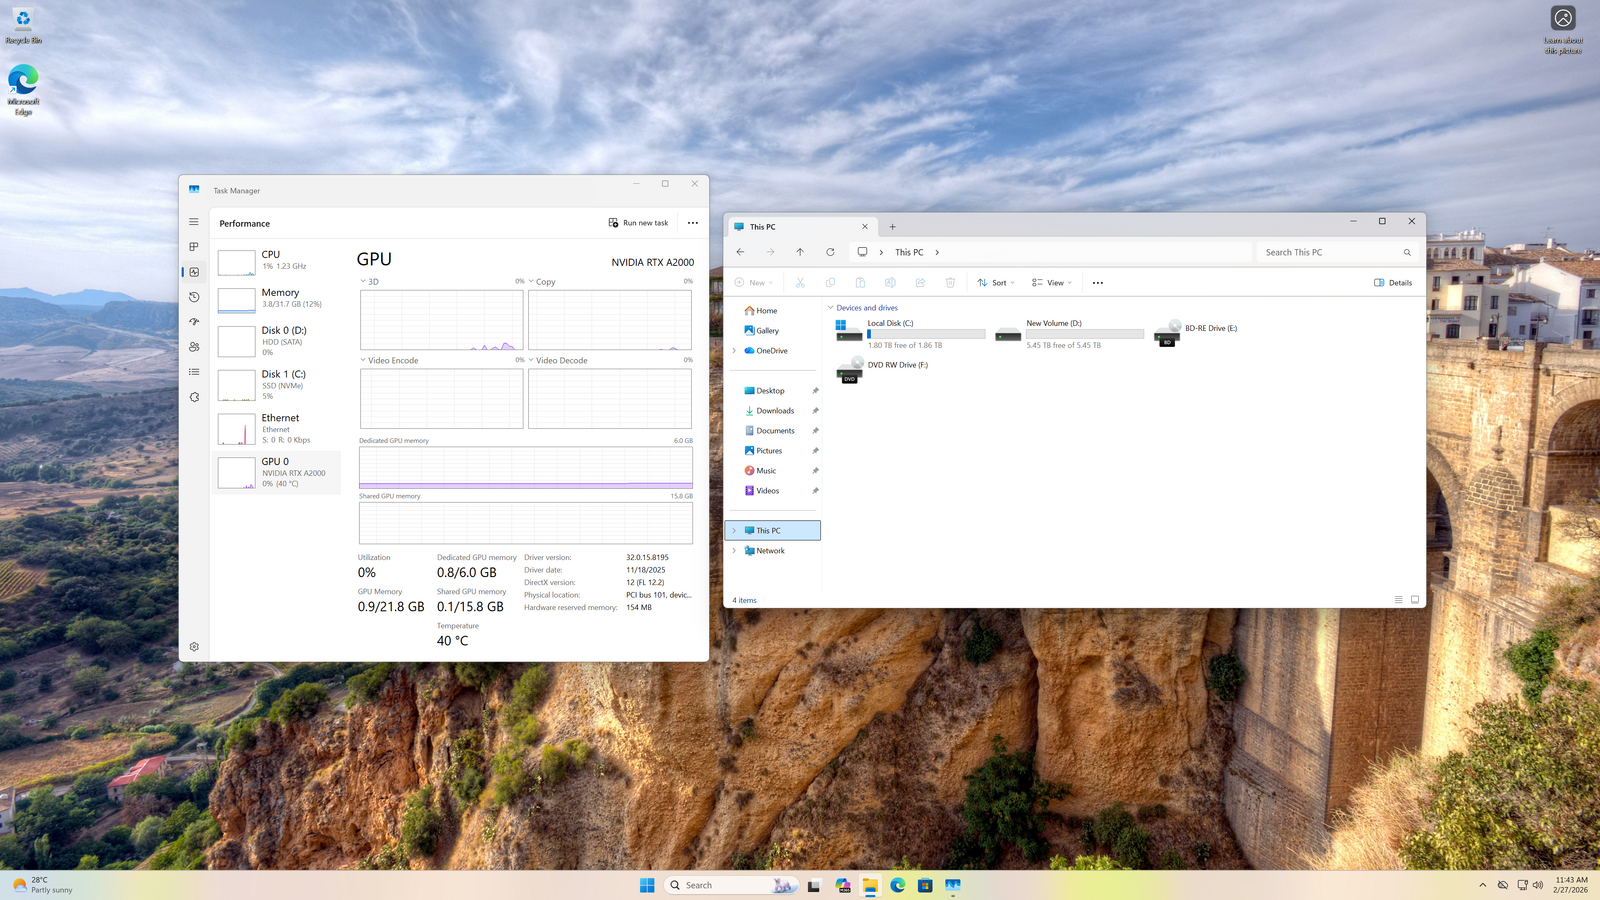Image resolution: width=1600 pixels, height=900 pixels.
Task: Open Services page icon in Task Manager
Action: [194, 397]
